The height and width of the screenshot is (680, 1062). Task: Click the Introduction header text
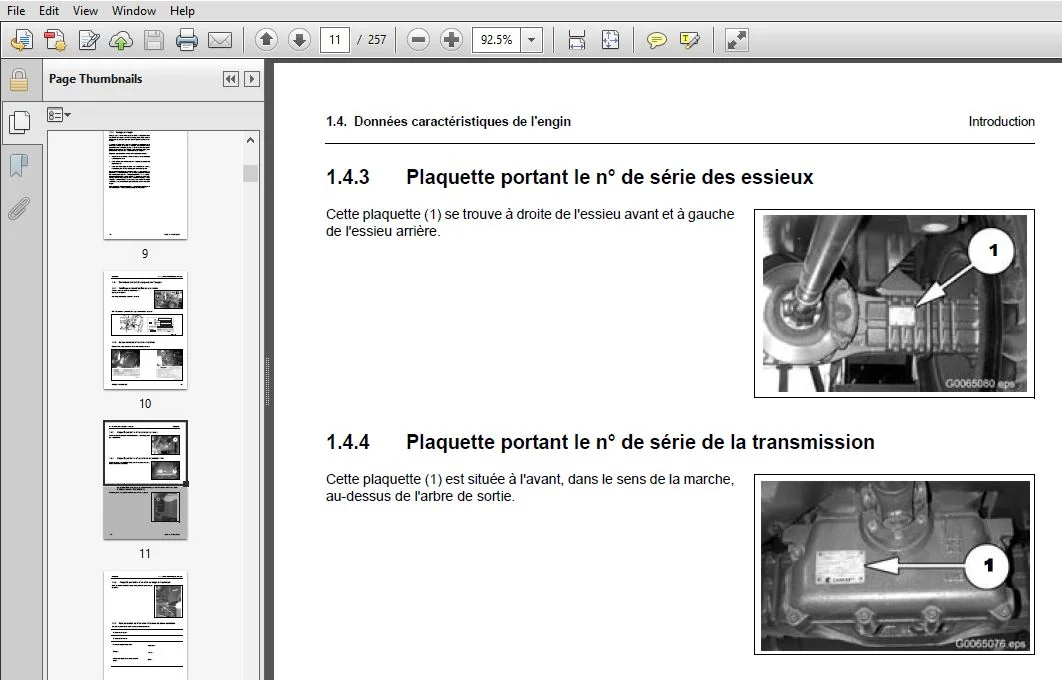click(x=1001, y=121)
